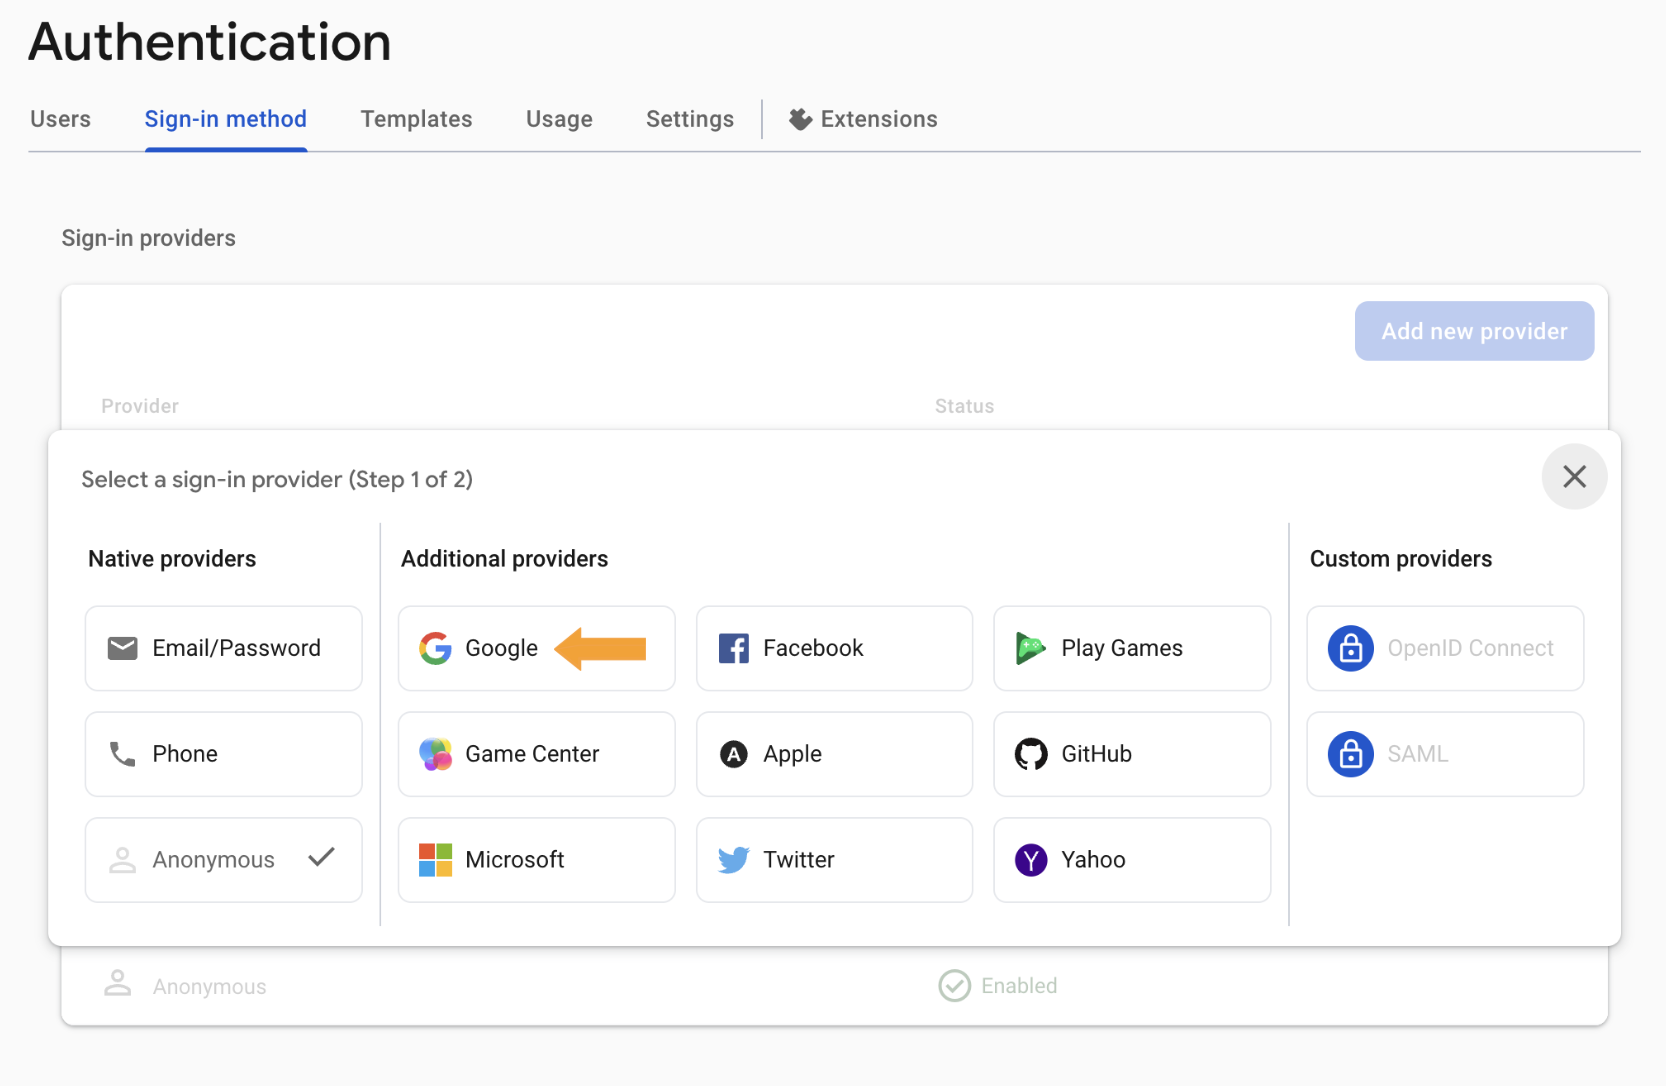Click the Authentication page heading
The height and width of the screenshot is (1086, 1666).
[x=210, y=42]
